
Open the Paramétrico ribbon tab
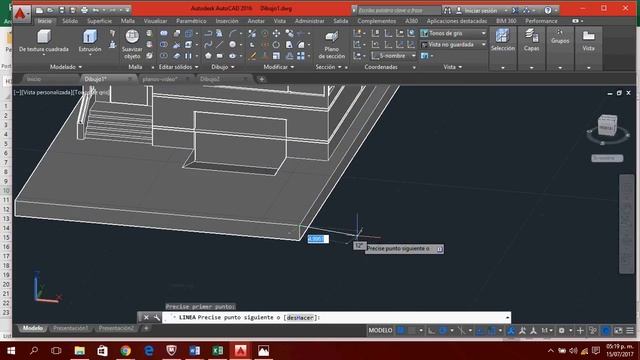point(191,21)
